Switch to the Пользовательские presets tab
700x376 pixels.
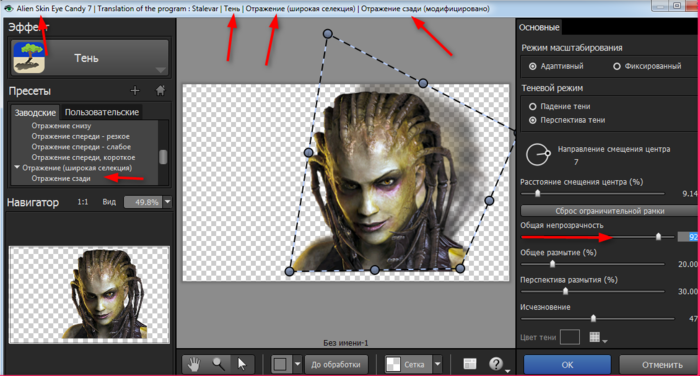point(101,112)
